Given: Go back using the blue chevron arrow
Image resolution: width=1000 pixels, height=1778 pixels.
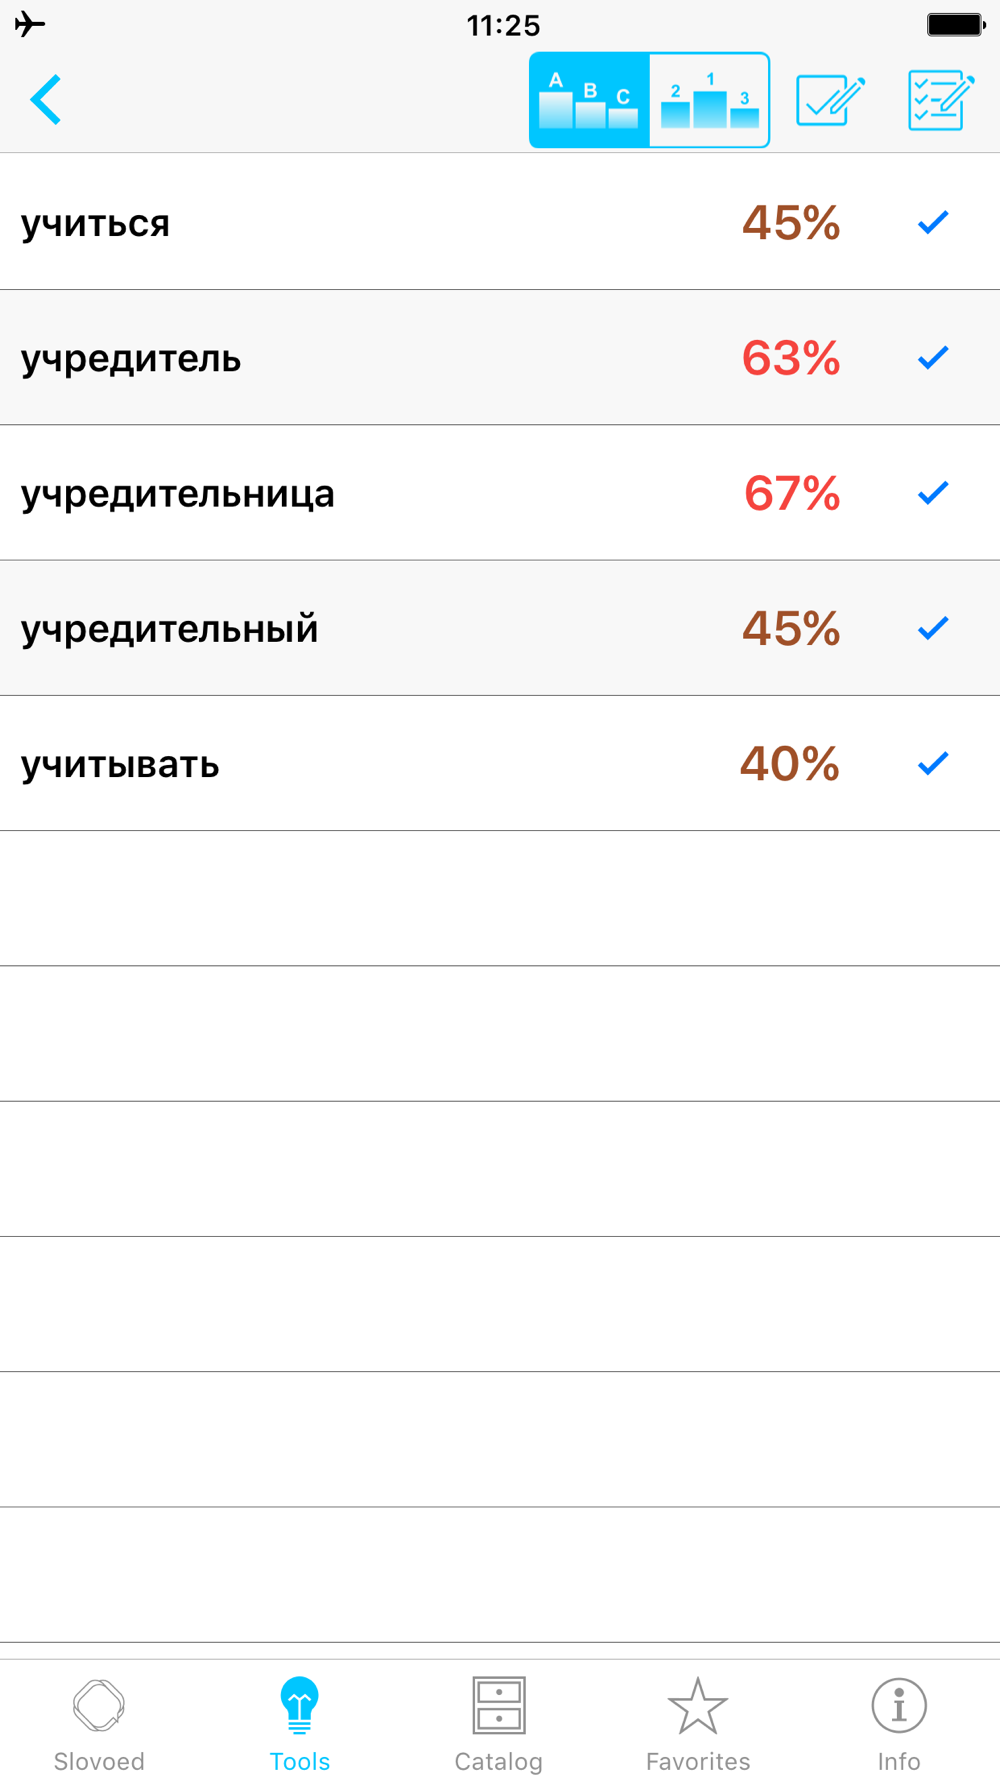Looking at the screenshot, I should click(46, 100).
